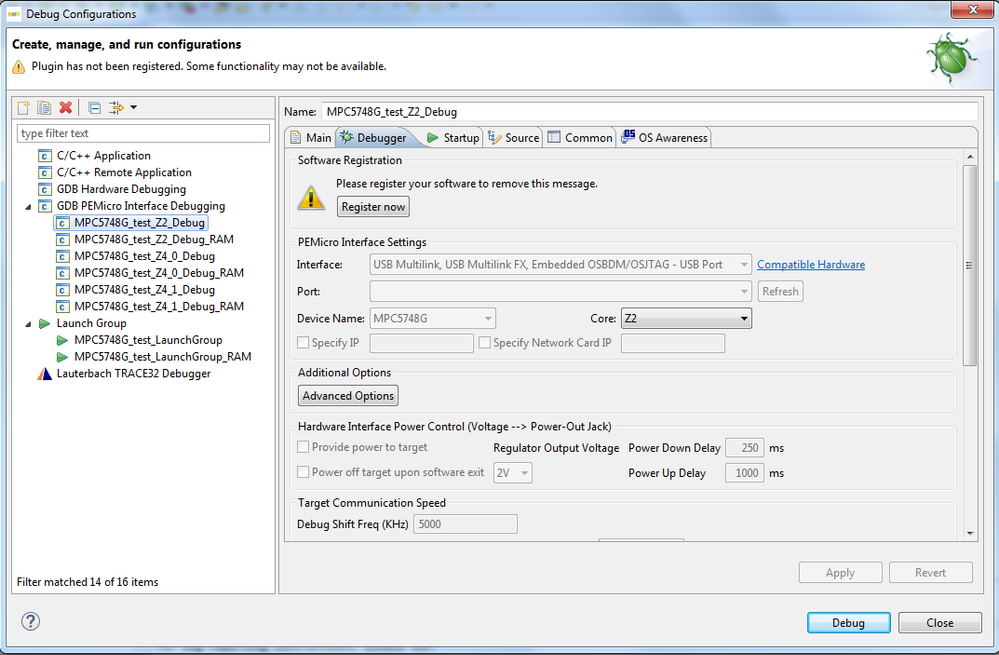Click the registration warning triangle icon
This screenshot has width=999, height=655.
(311, 198)
